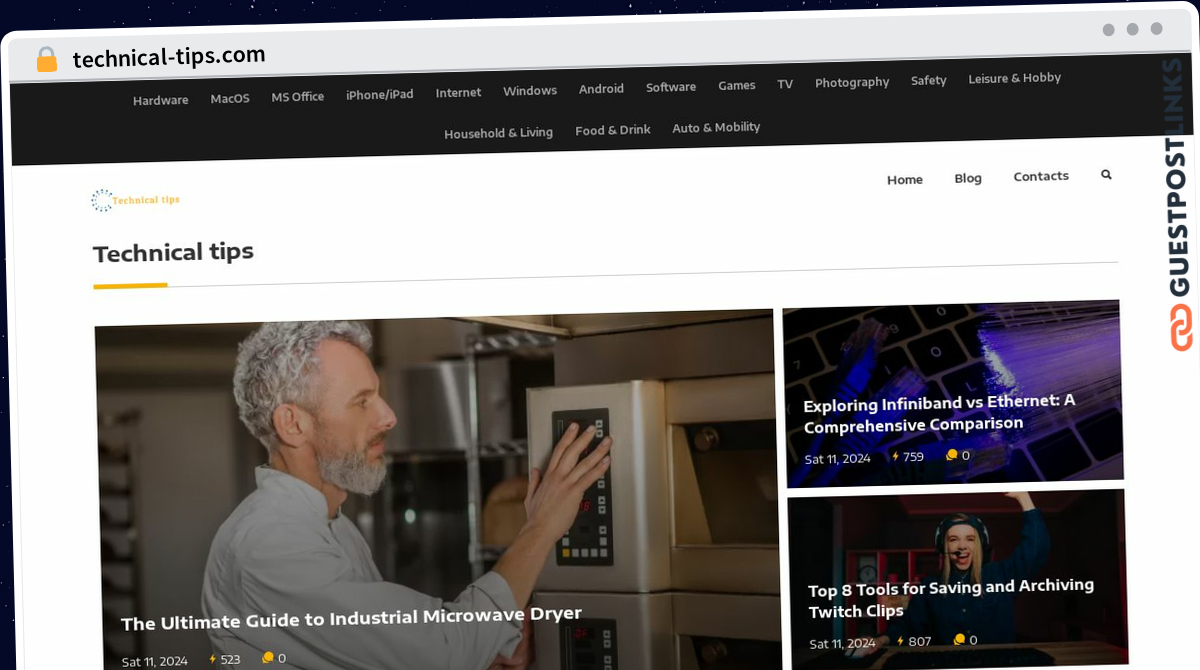
Task: Click the Technical tips page heading
Action: coord(173,252)
